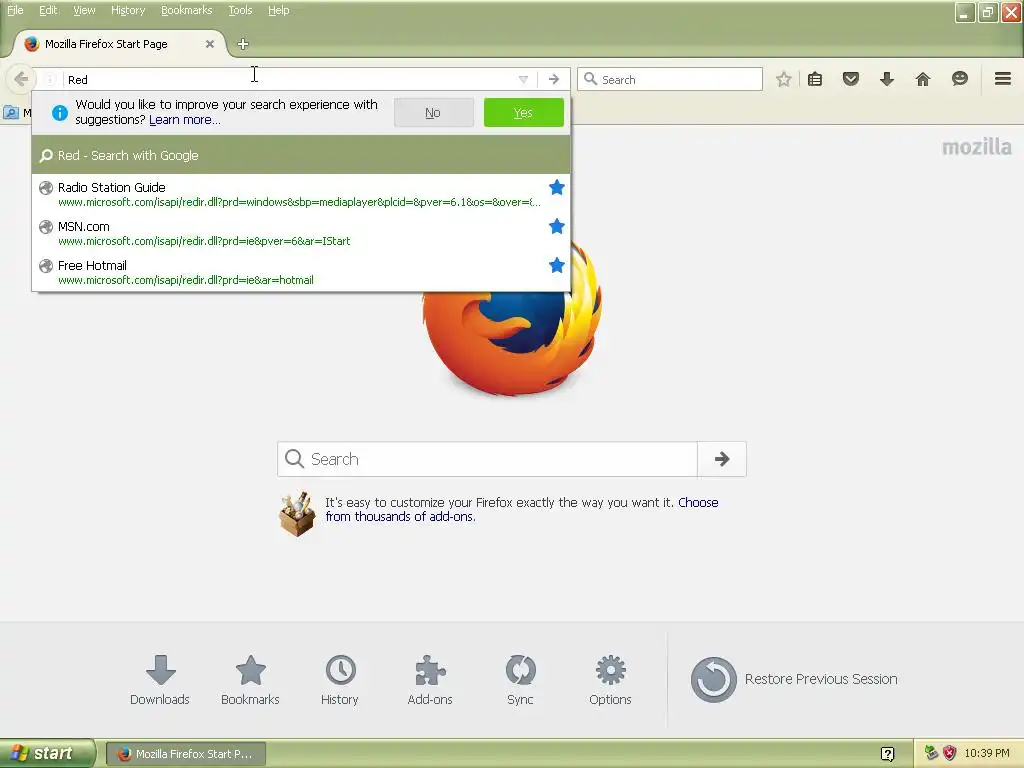Click the start page Search input field
1024x768 pixels.
(487, 459)
